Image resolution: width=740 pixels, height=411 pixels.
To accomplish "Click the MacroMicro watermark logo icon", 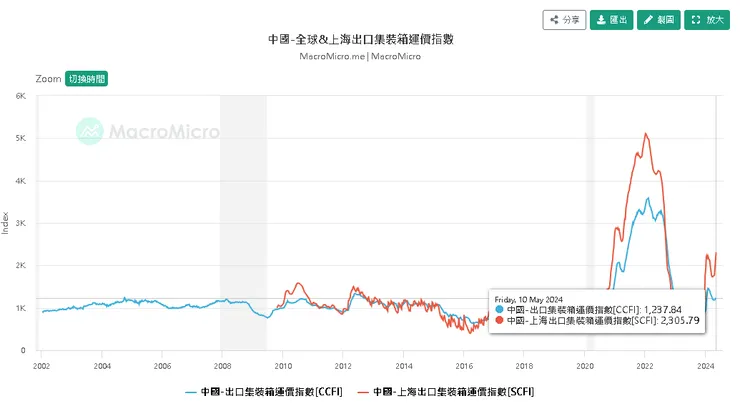I will click(x=91, y=130).
